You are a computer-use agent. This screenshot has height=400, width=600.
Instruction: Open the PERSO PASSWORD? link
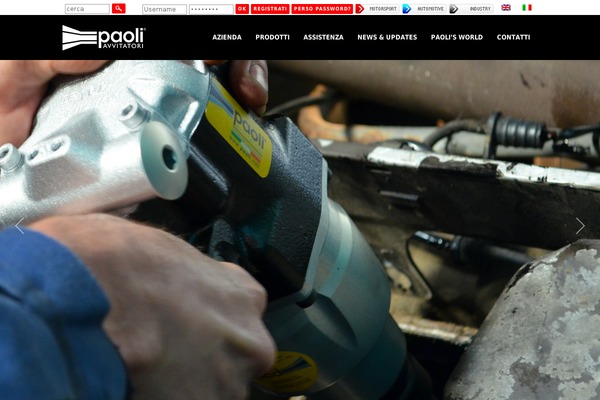[x=322, y=9]
